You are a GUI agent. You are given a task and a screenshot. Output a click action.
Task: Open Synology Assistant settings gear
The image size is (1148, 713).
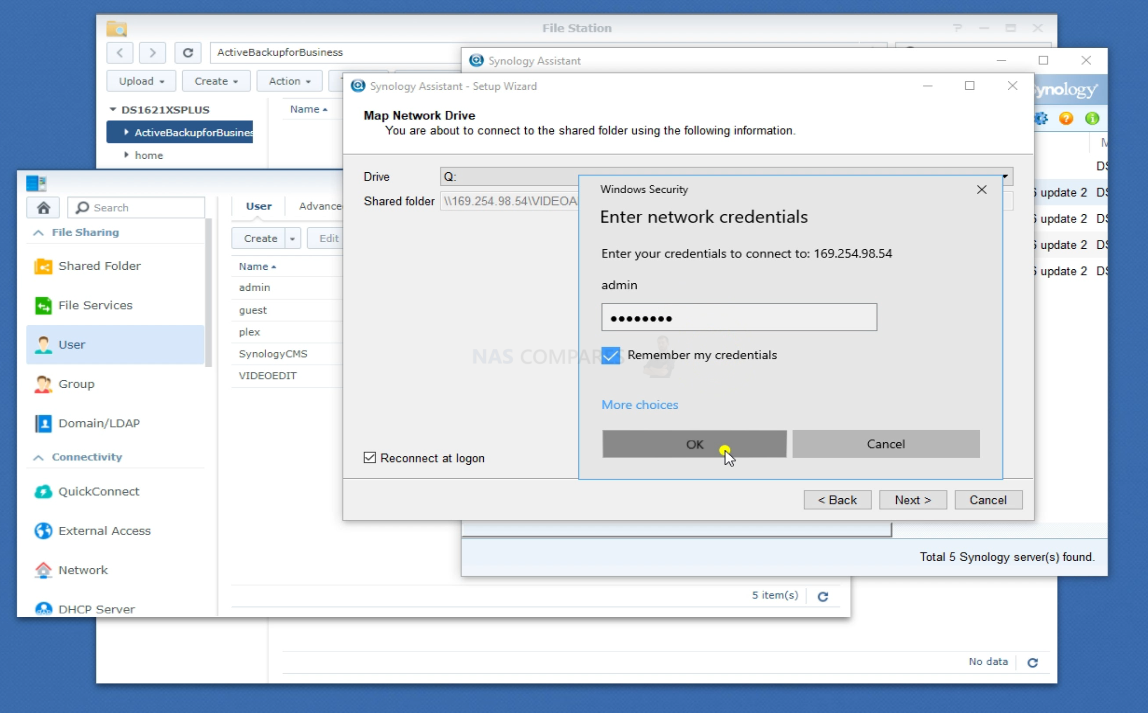[1041, 119]
